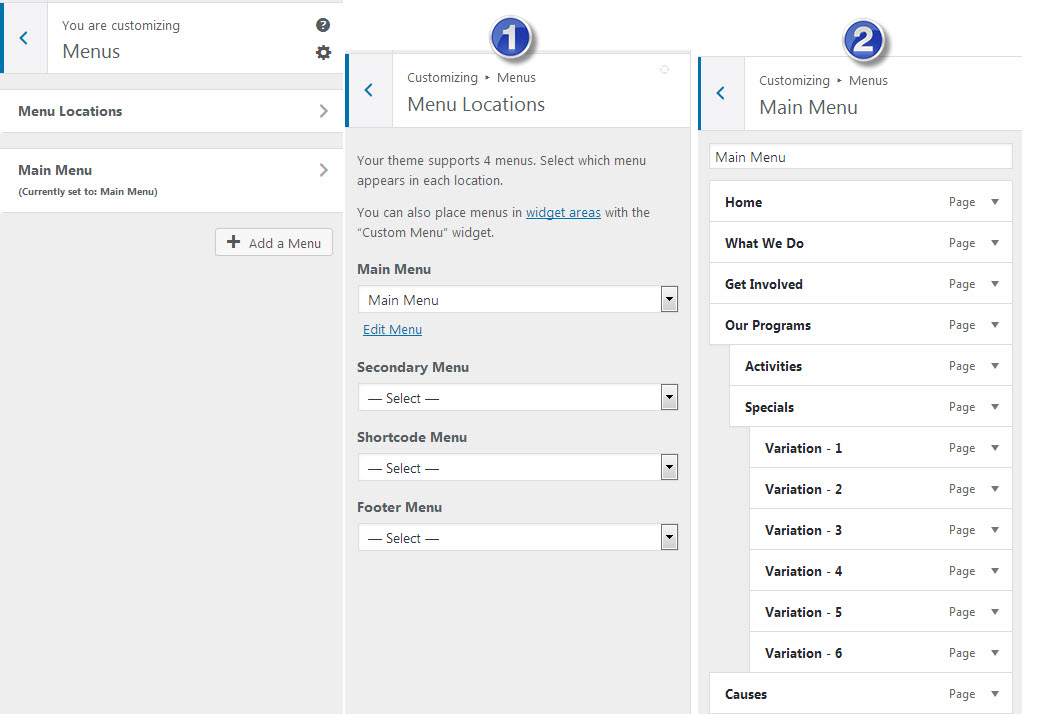Click the help question mark icon

click(322, 26)
